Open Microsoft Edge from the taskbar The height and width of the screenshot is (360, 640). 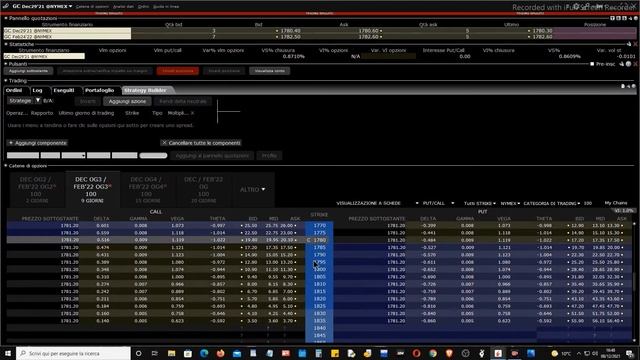pyautogui.click(x=204, y=353)
